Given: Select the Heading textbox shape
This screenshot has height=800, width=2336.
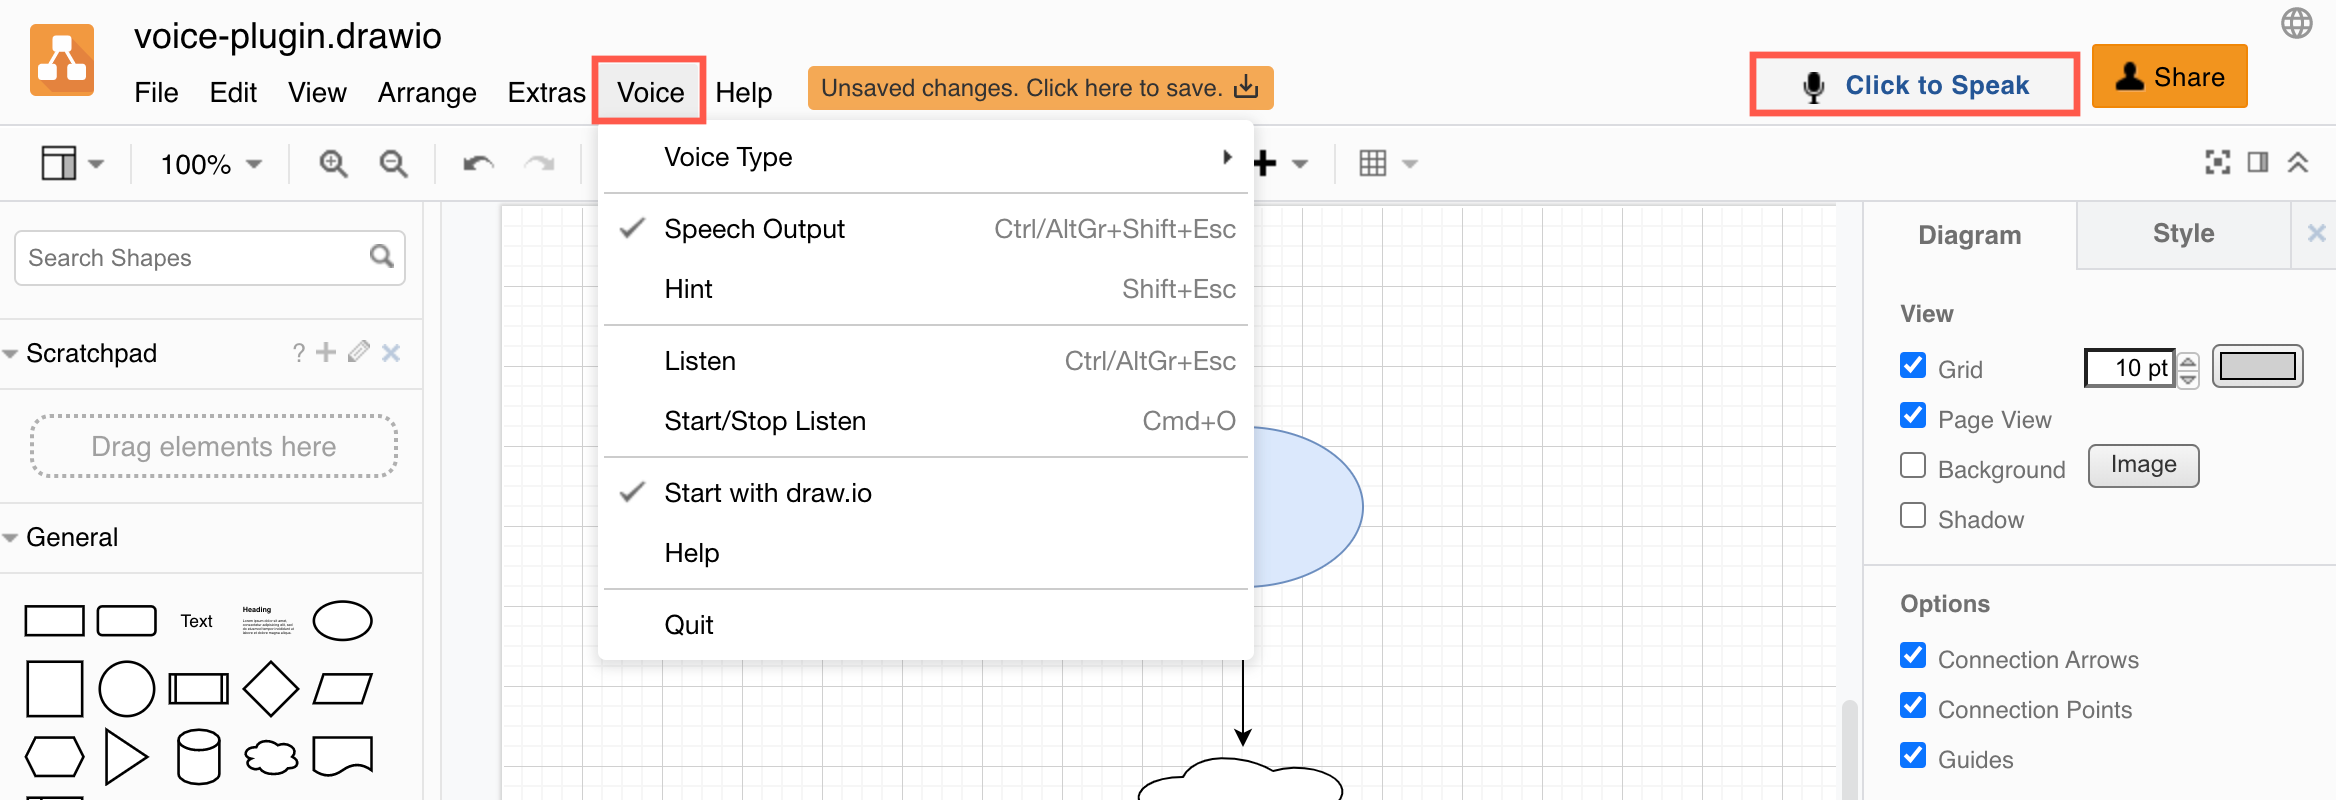Looking at the screenshot, I should point(268,620).
